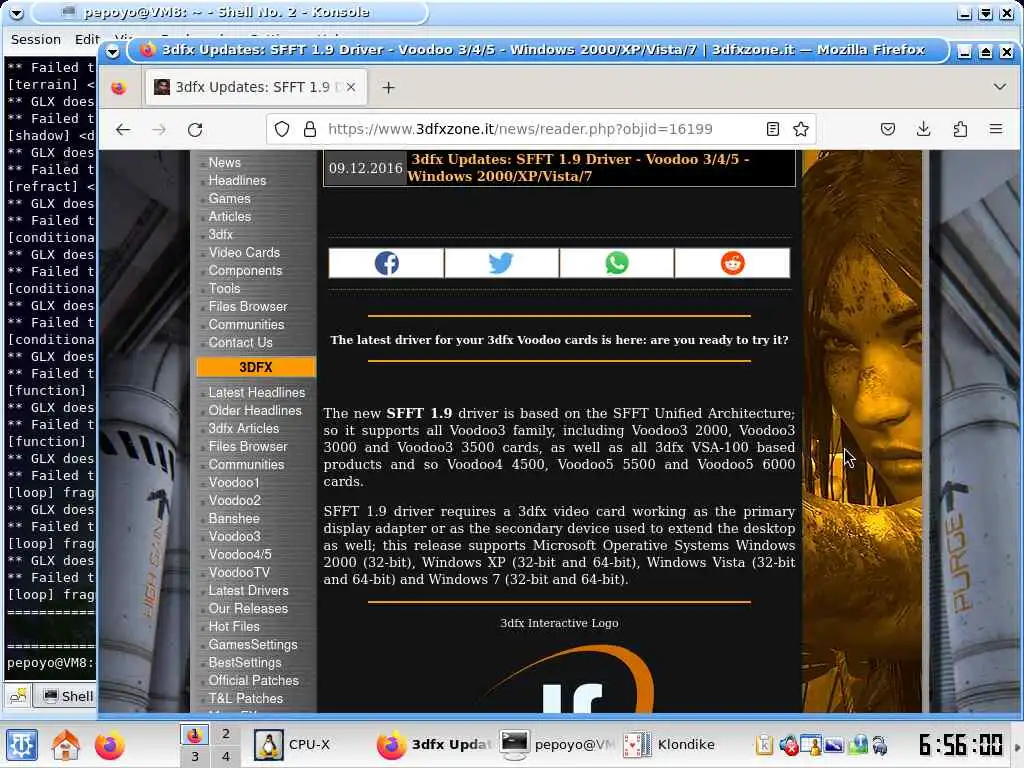Open the Firefox hamburger application menu
This screenshot has height=768, width=1024.
pos(996,129)
